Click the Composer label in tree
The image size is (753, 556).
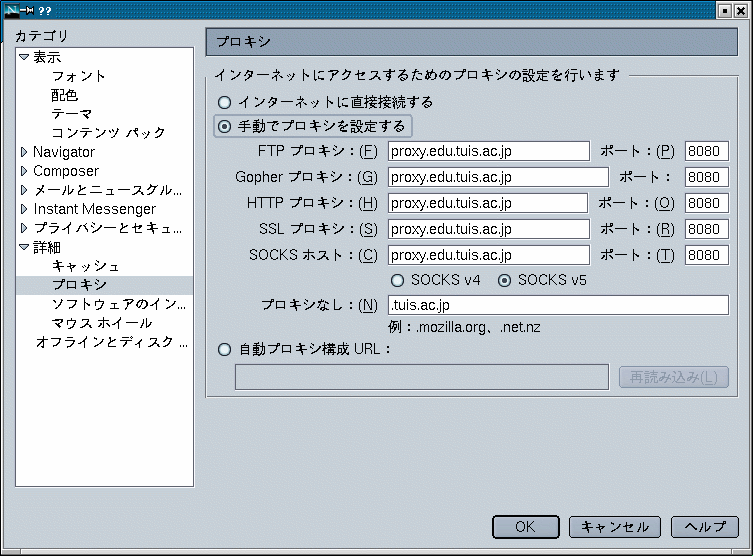click(x=66, y=171)
